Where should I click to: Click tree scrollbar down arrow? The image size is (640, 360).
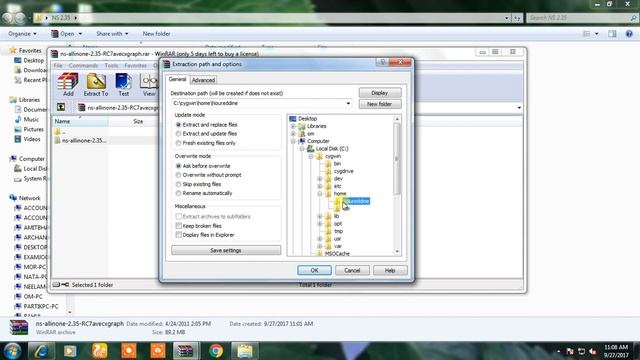pos(397,252)
